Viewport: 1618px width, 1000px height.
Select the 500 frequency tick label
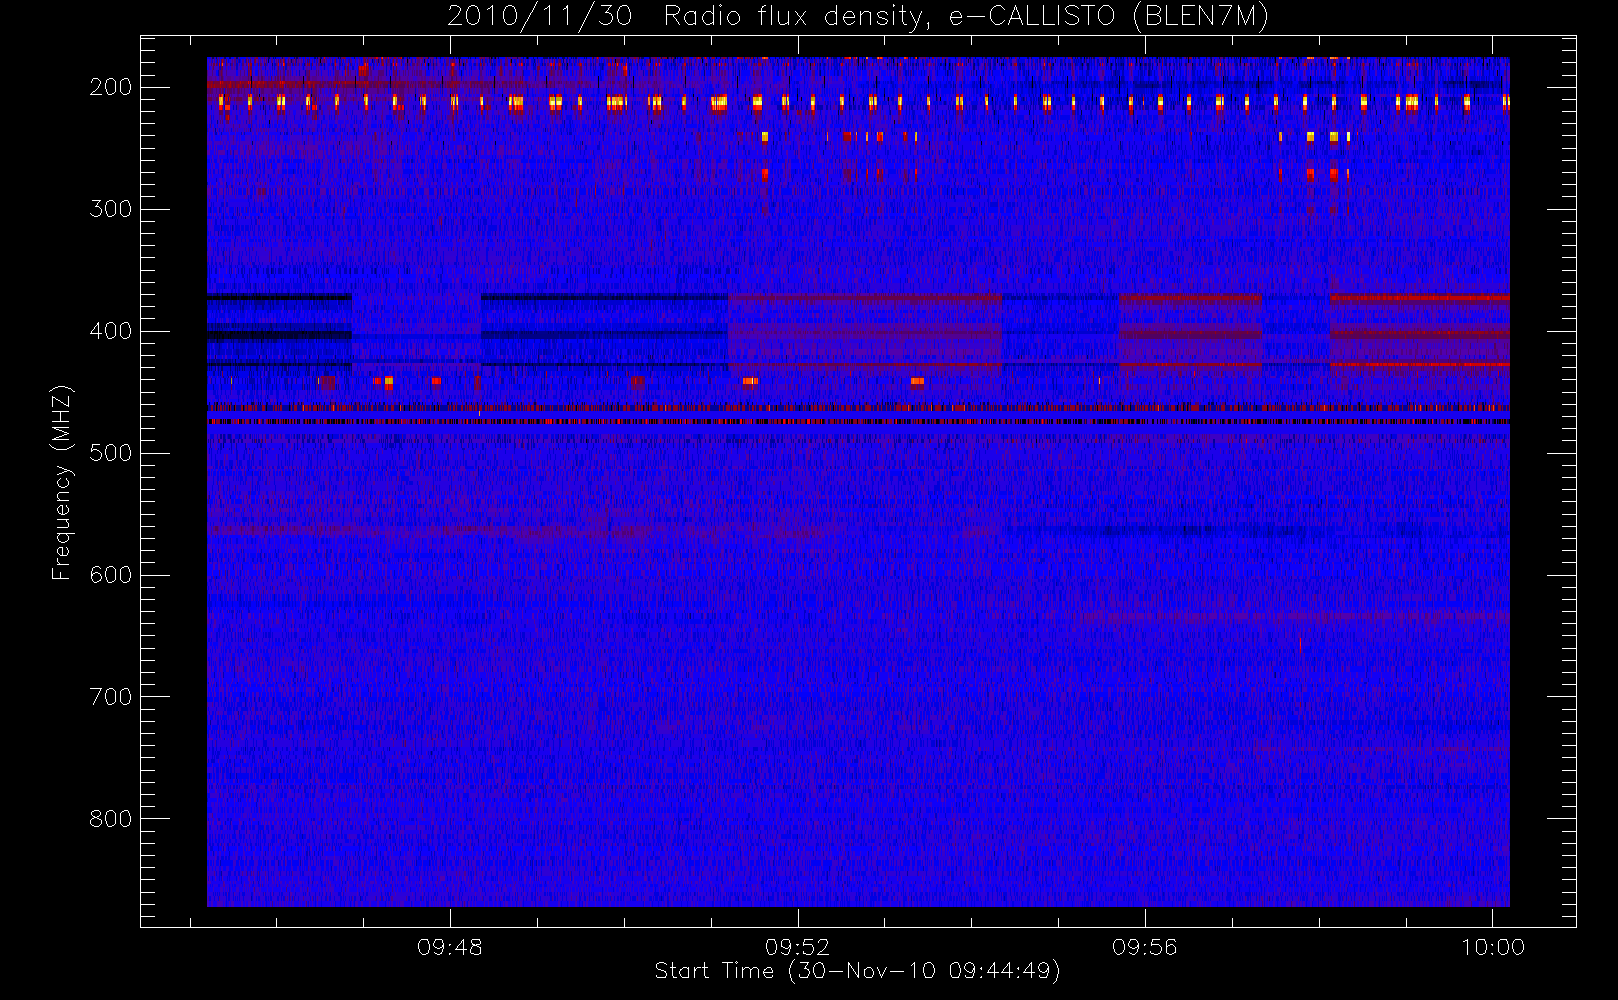tap(110, 453)
